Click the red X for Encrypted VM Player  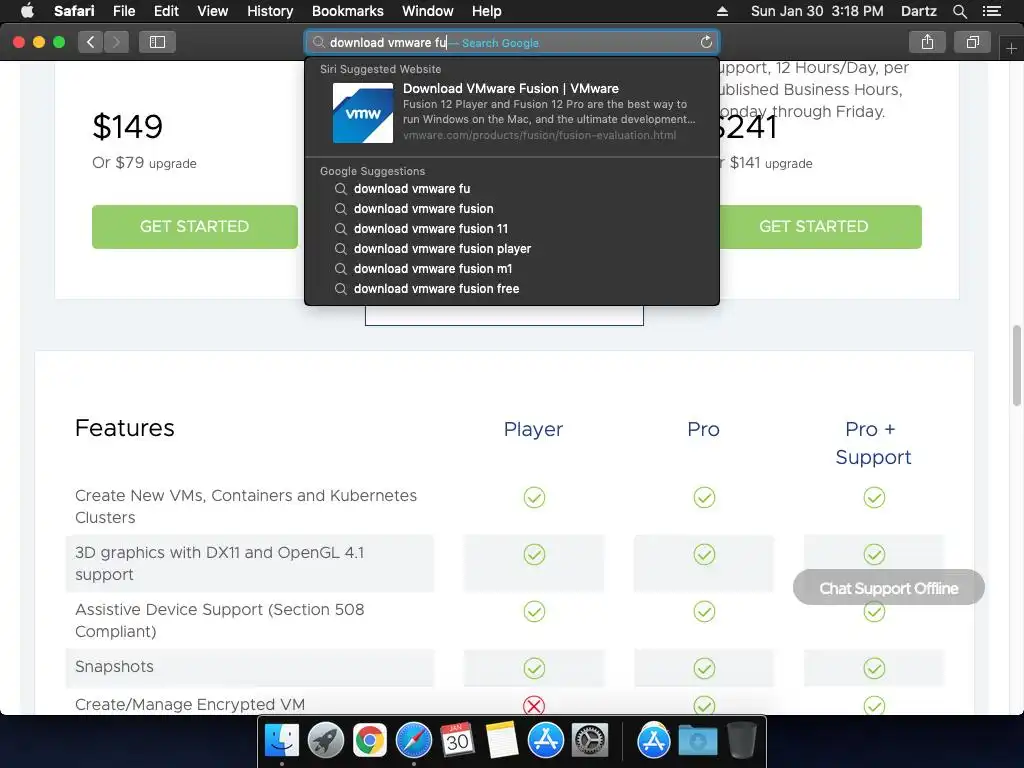(x=534, y=705)
